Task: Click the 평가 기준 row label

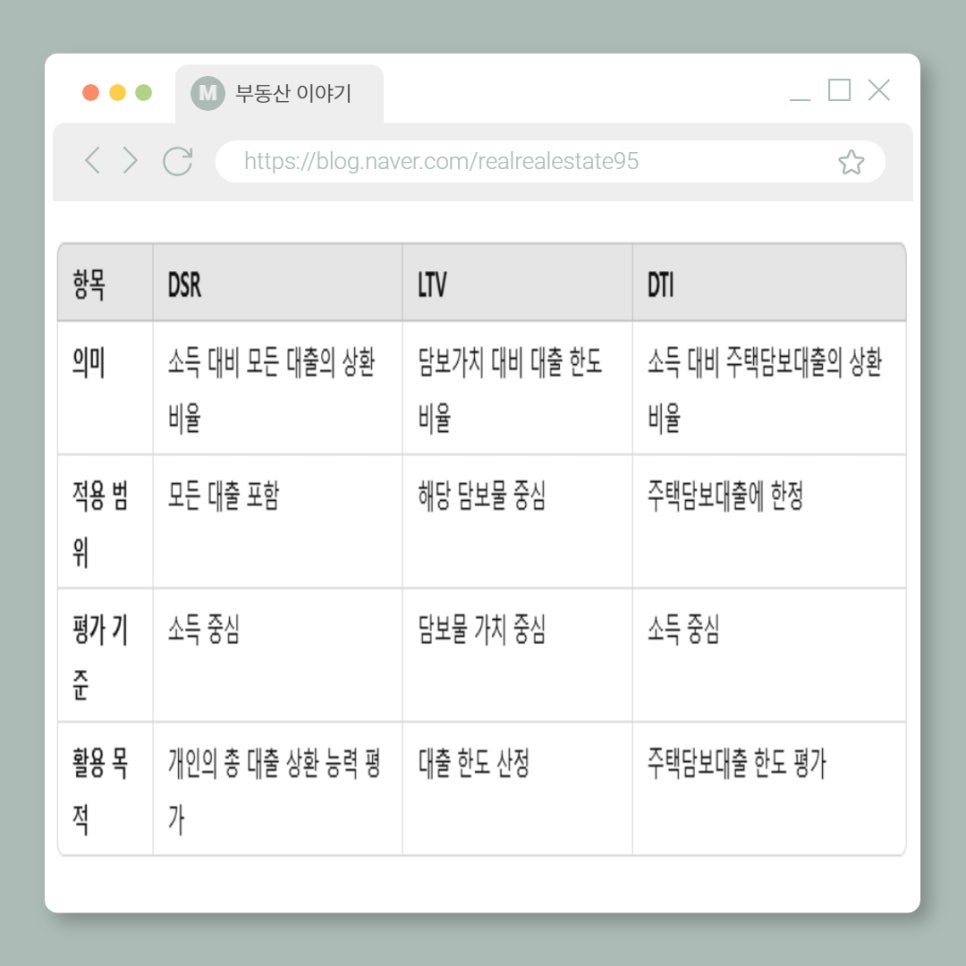Action: tap(105, 656)
